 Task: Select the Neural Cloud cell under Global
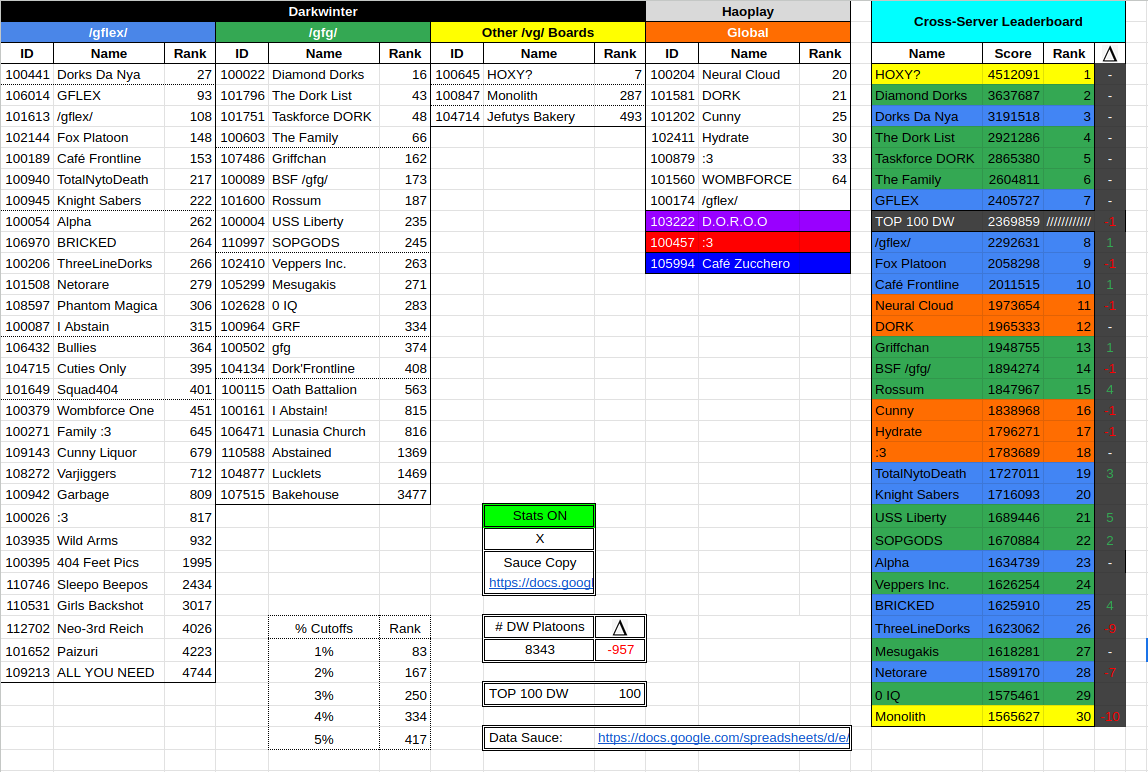(749, 75)
